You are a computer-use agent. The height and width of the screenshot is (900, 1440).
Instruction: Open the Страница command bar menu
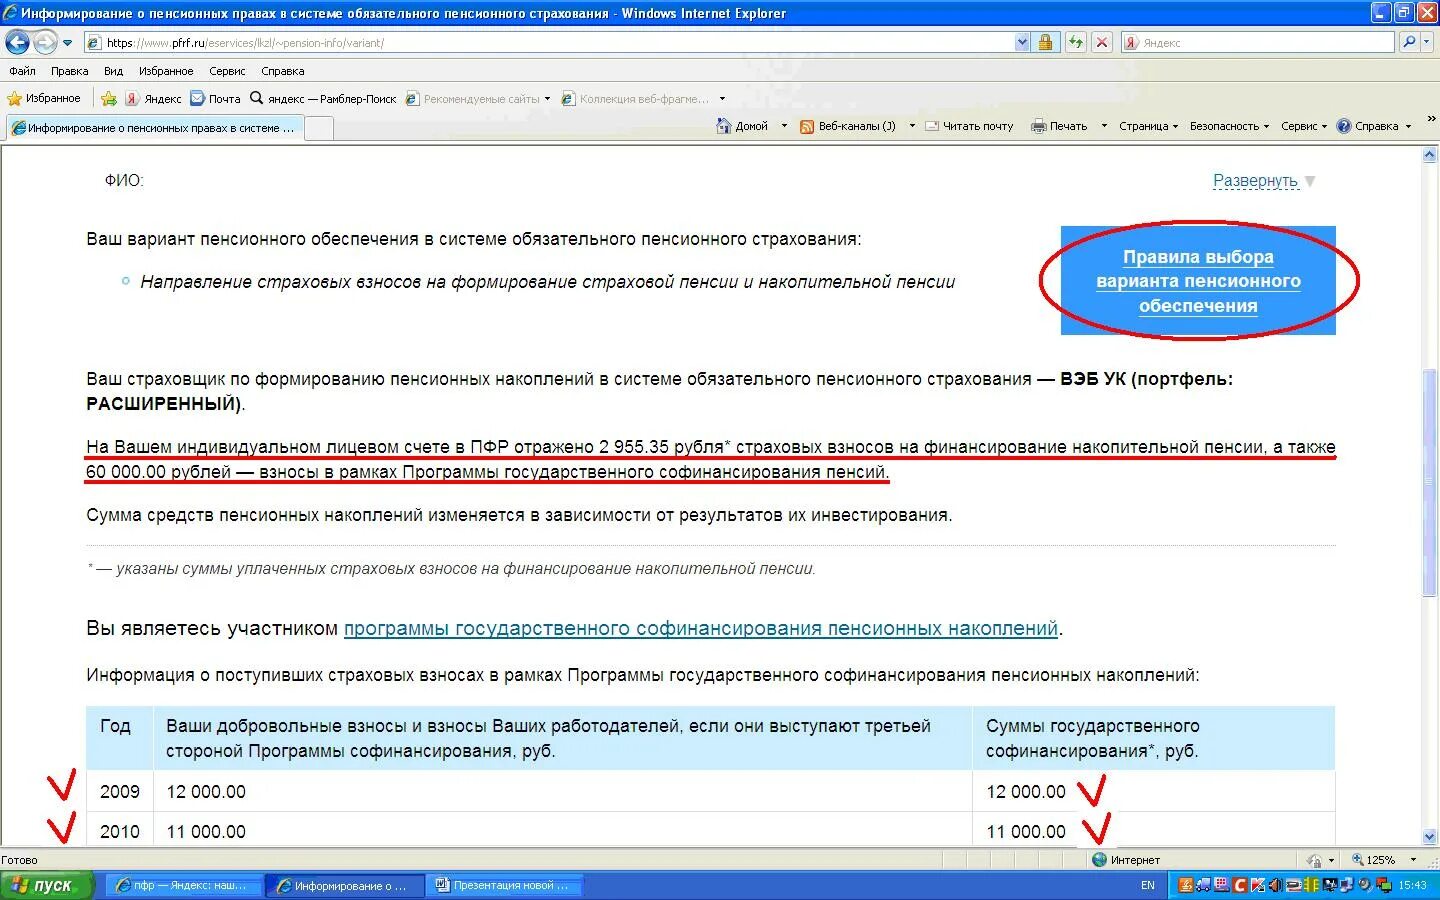click(x=1148, y=126)
